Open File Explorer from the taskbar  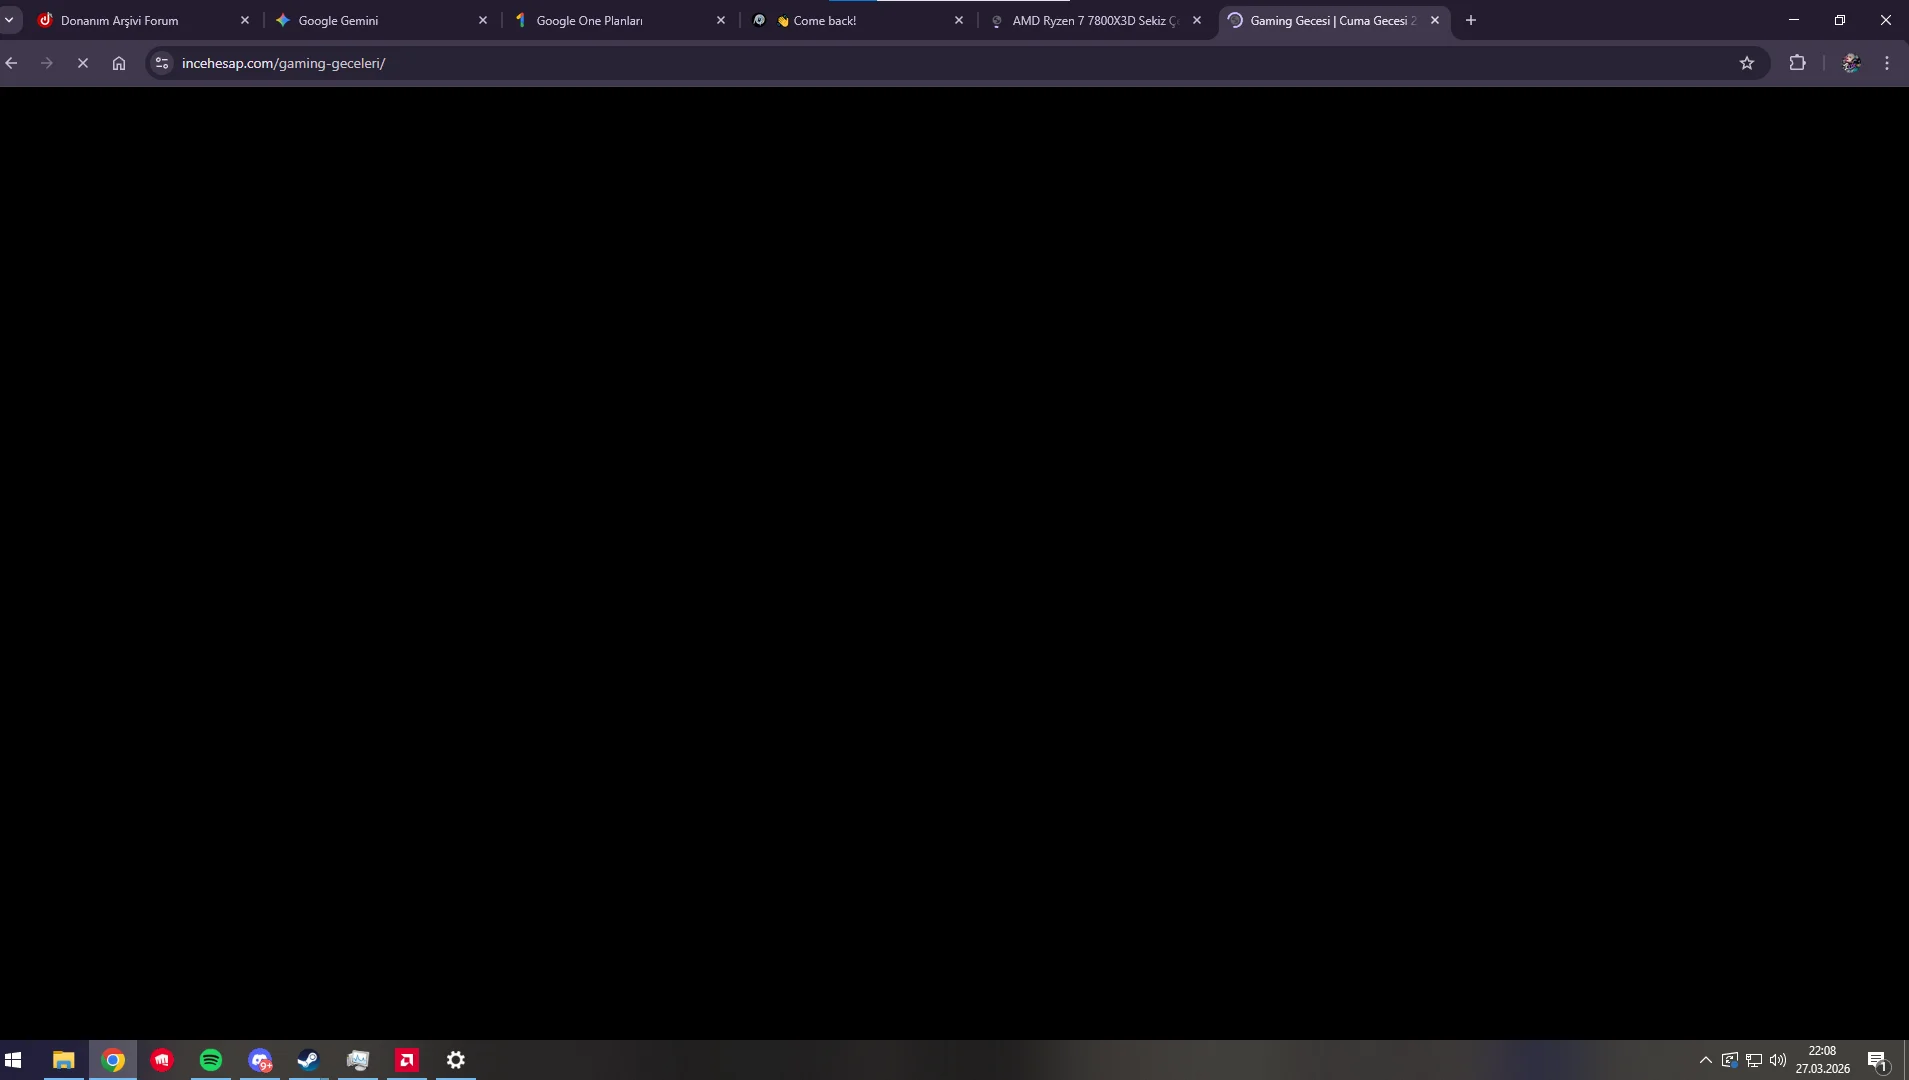[64, 1060]
